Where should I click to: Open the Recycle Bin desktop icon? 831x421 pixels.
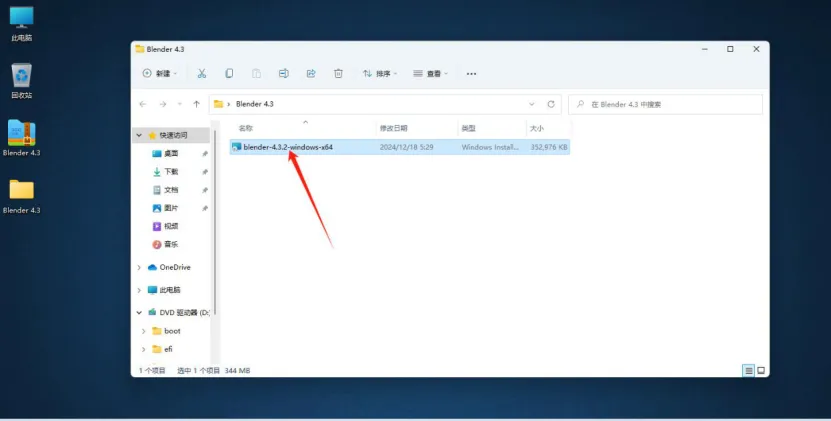[x=21, y=81]
